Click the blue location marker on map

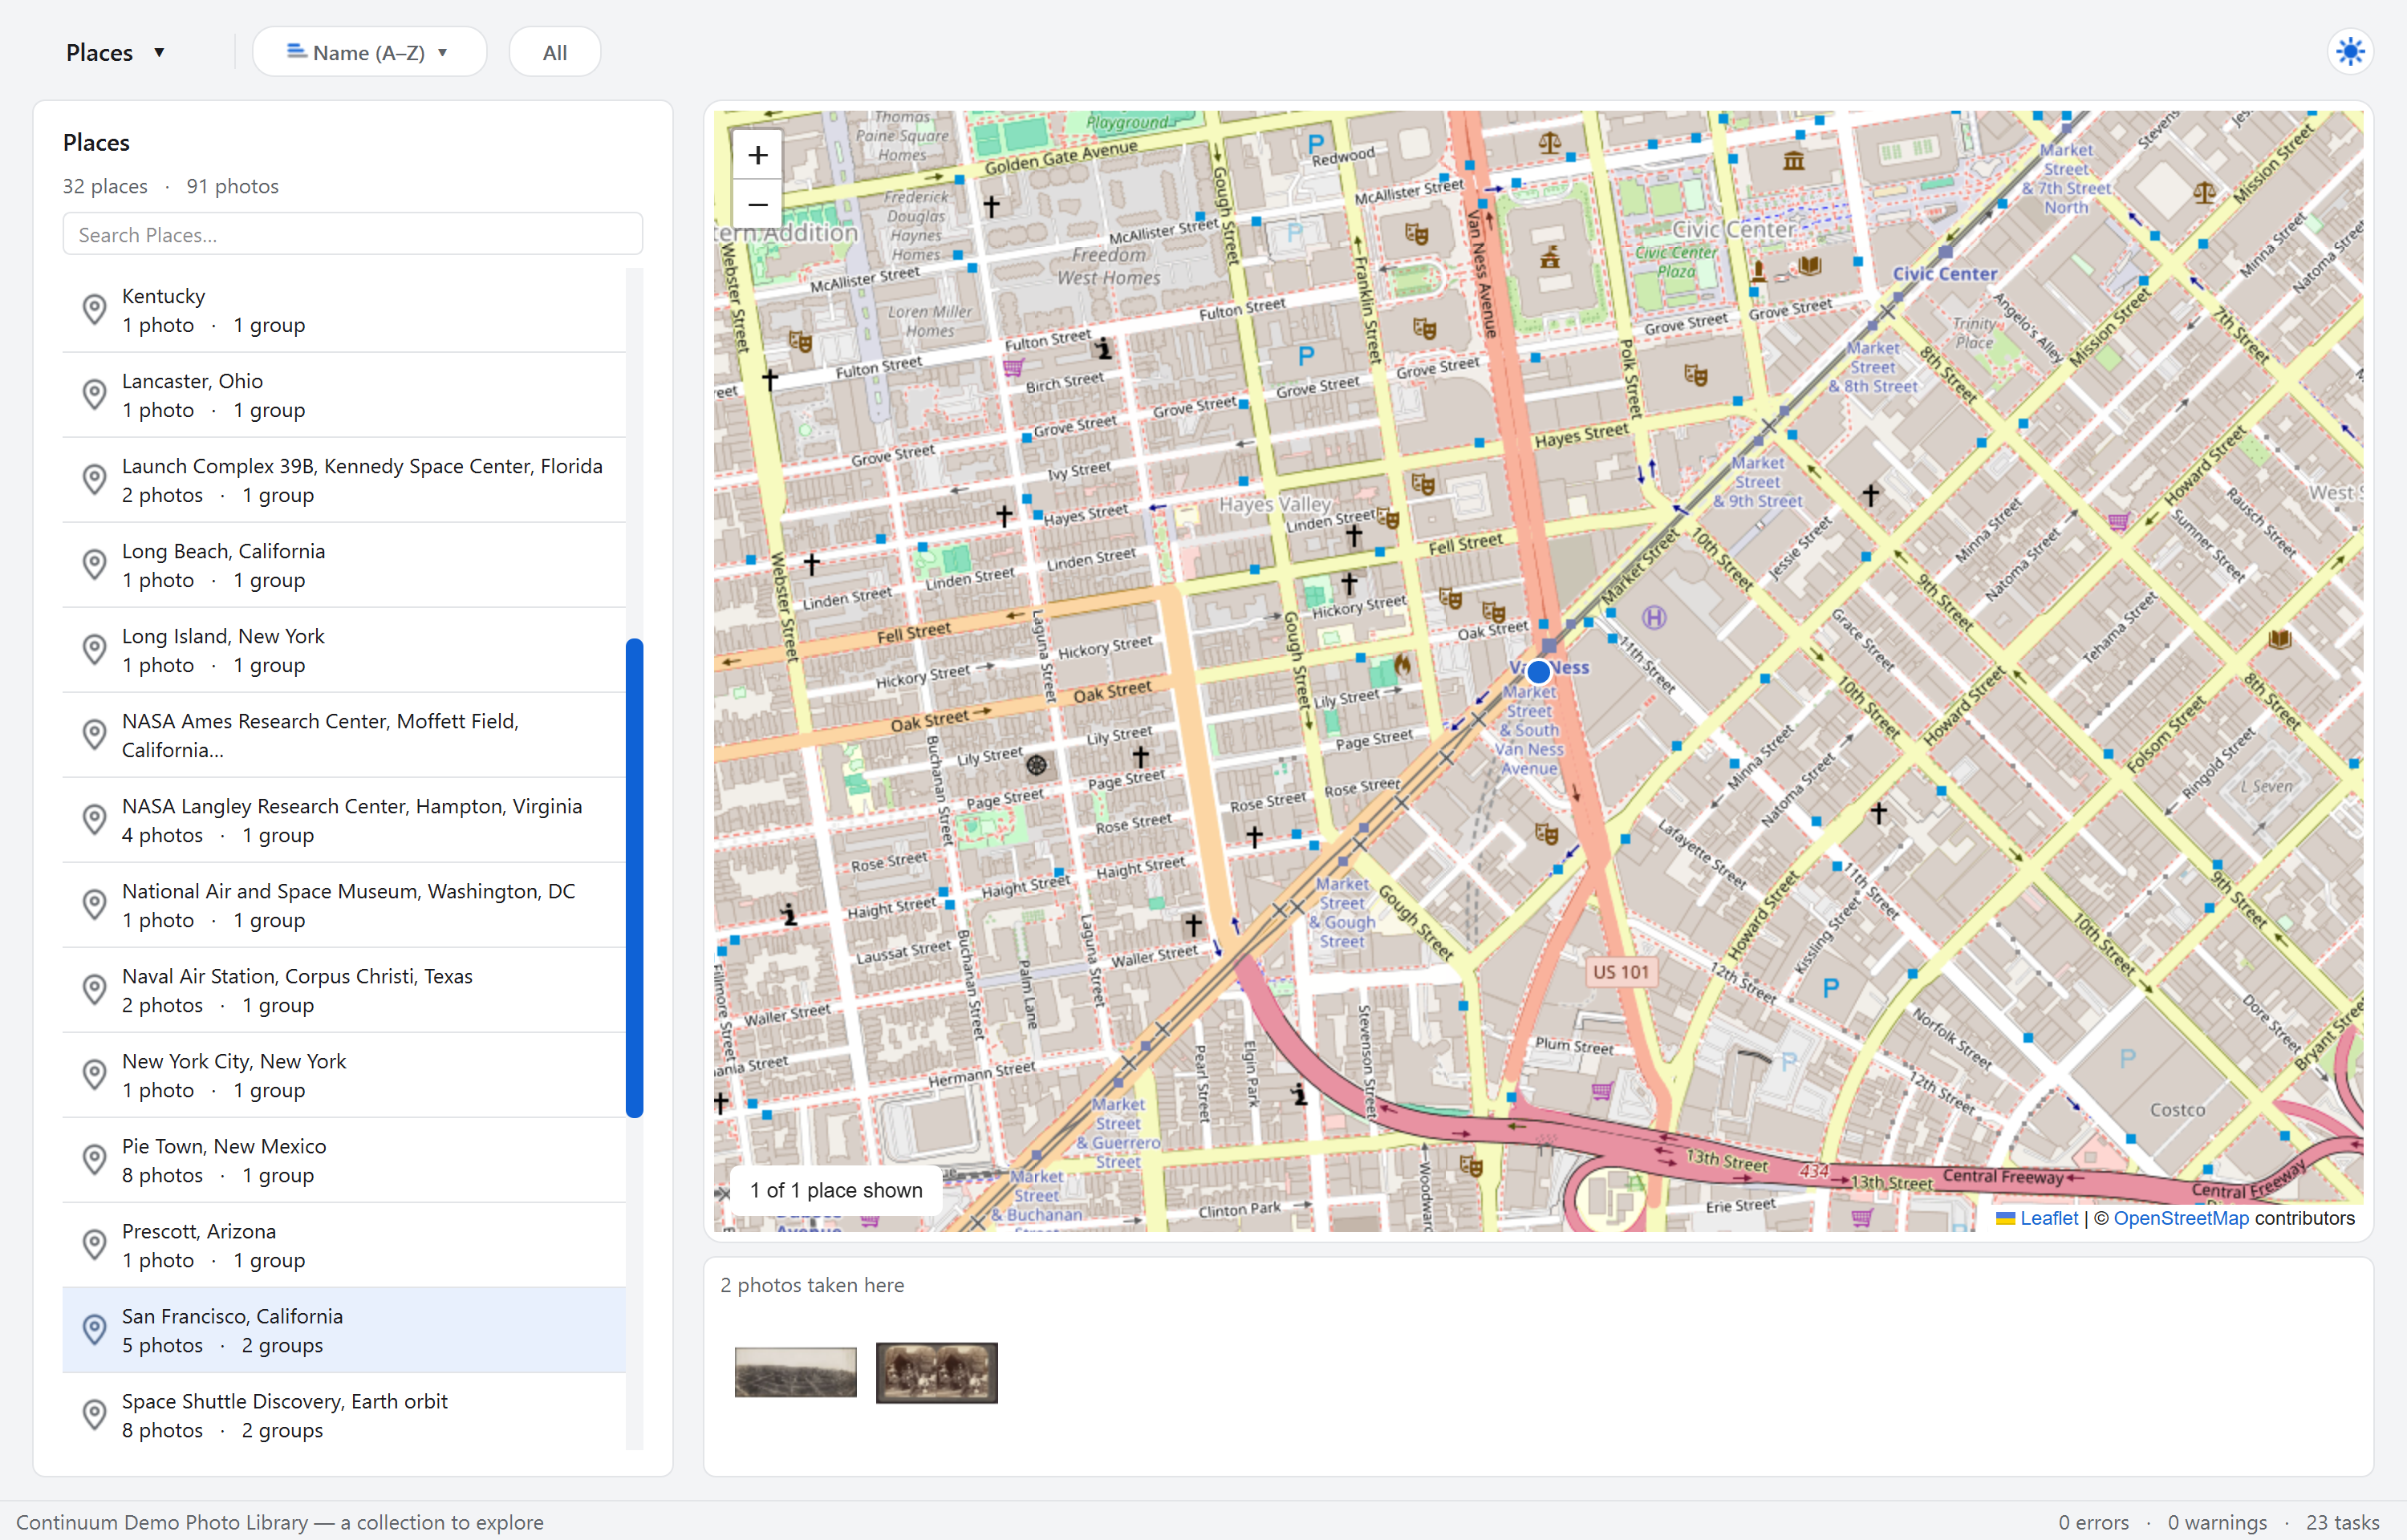click(1538, 671)
